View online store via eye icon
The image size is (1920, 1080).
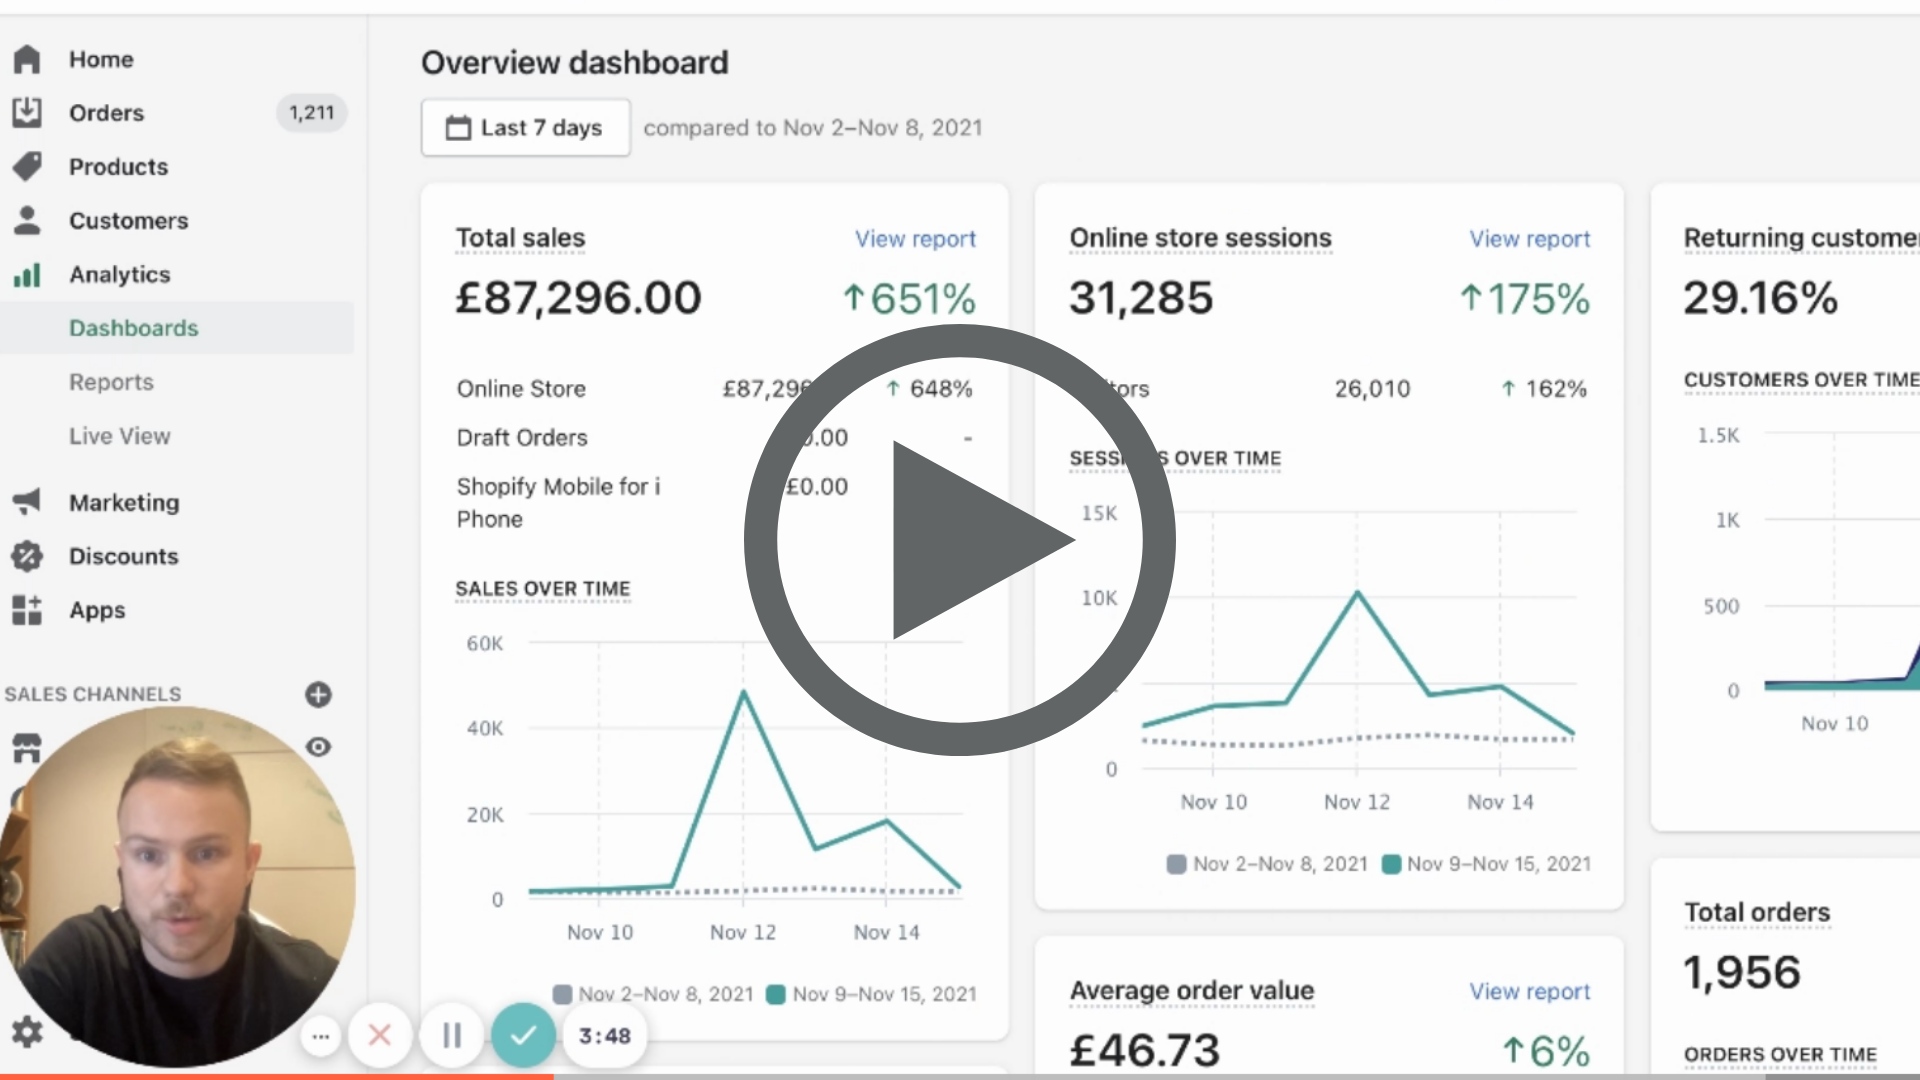[x=318, y=747]
